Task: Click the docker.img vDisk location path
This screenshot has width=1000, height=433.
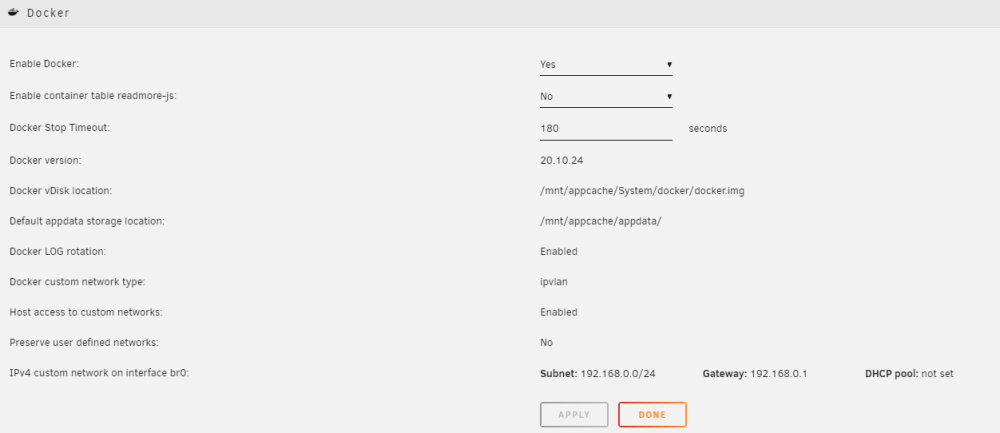Action: [x=642, y=191]
